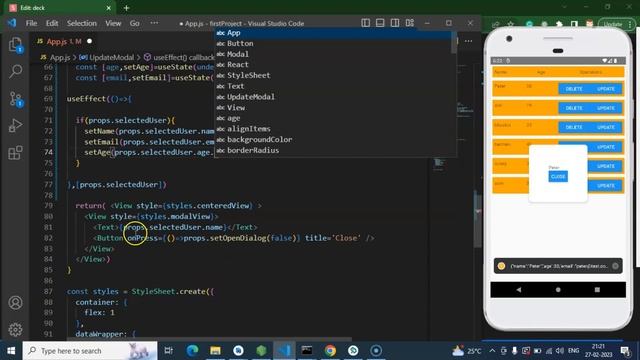Close the Edit deck browser tab
Image resolution: width=640 pixels, height=360 pixels.
click(x=109, y=8)
